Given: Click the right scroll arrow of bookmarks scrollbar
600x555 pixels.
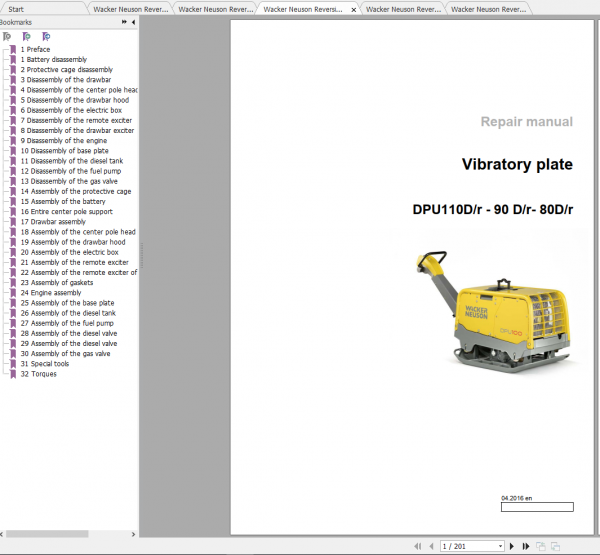Looking at the screenshot, I should [133, 534].
